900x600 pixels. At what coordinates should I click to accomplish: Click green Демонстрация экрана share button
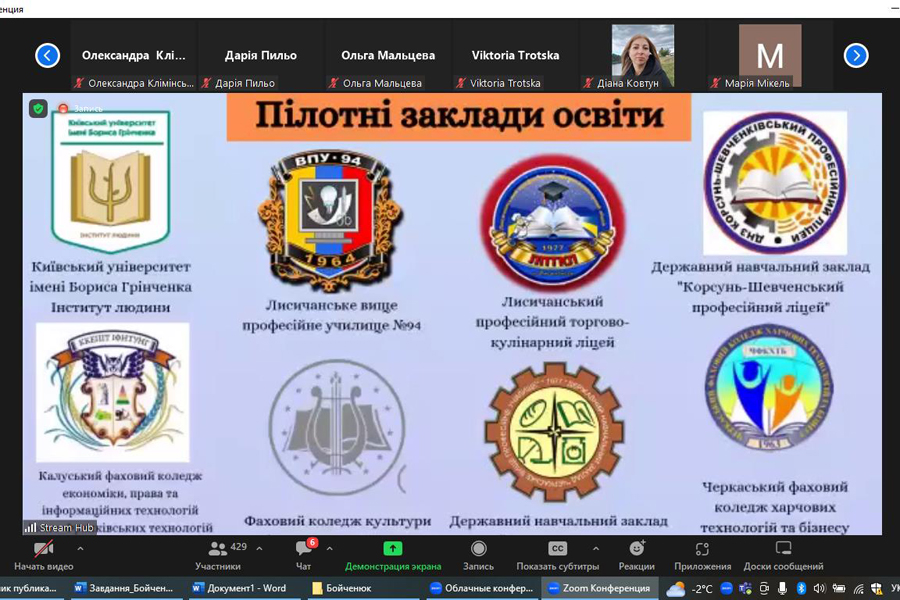[x=393, y=555]
